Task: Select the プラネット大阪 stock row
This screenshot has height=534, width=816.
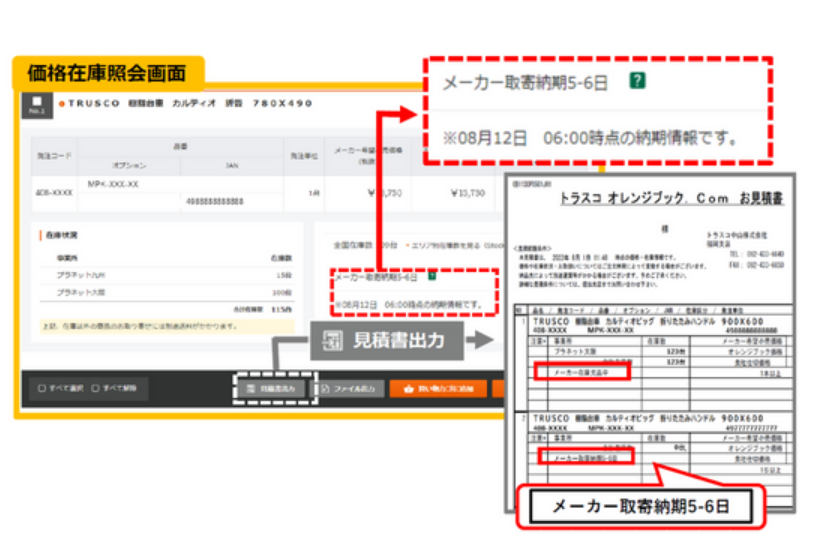Action: [167, 293]
